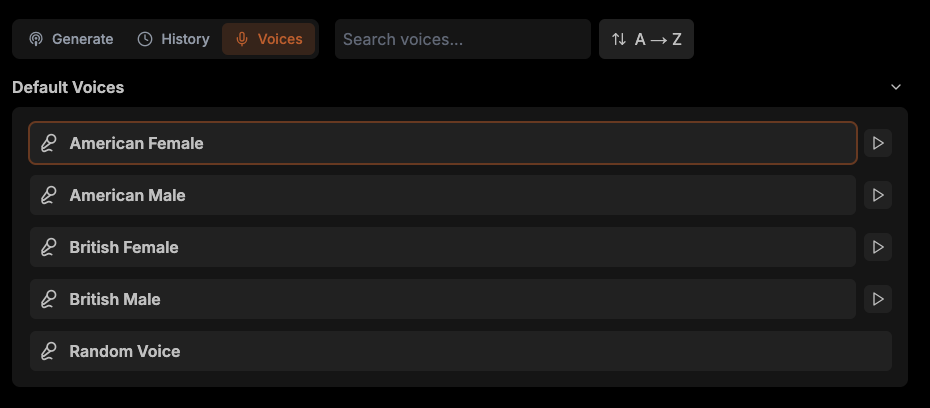Play the American Female voice preview

(878, 143)
